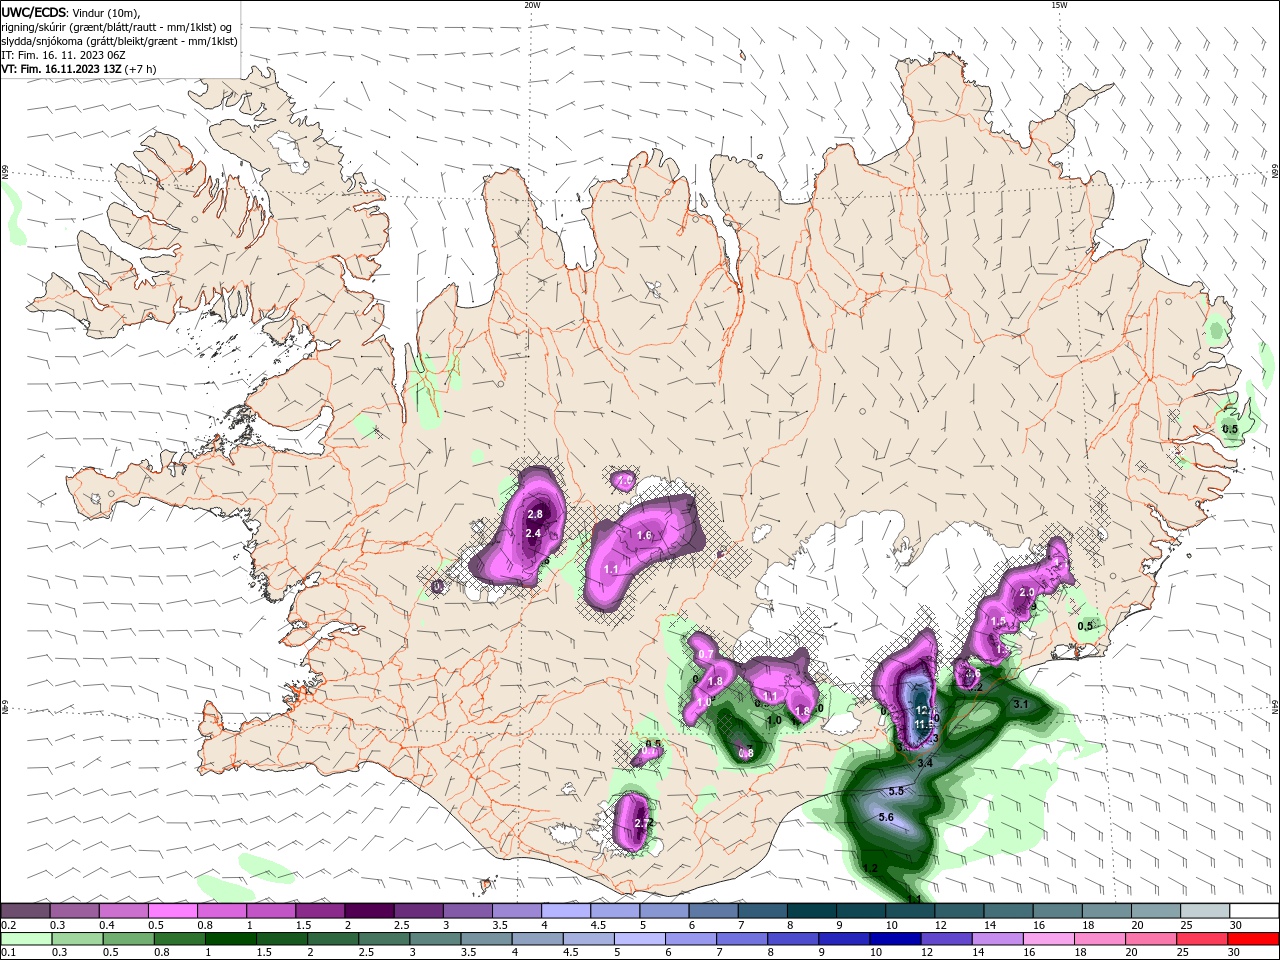Click the palest green 0.1 rain legend swatch
The width and height of the screenshot is (1280, 960).
tap(26, 939)
